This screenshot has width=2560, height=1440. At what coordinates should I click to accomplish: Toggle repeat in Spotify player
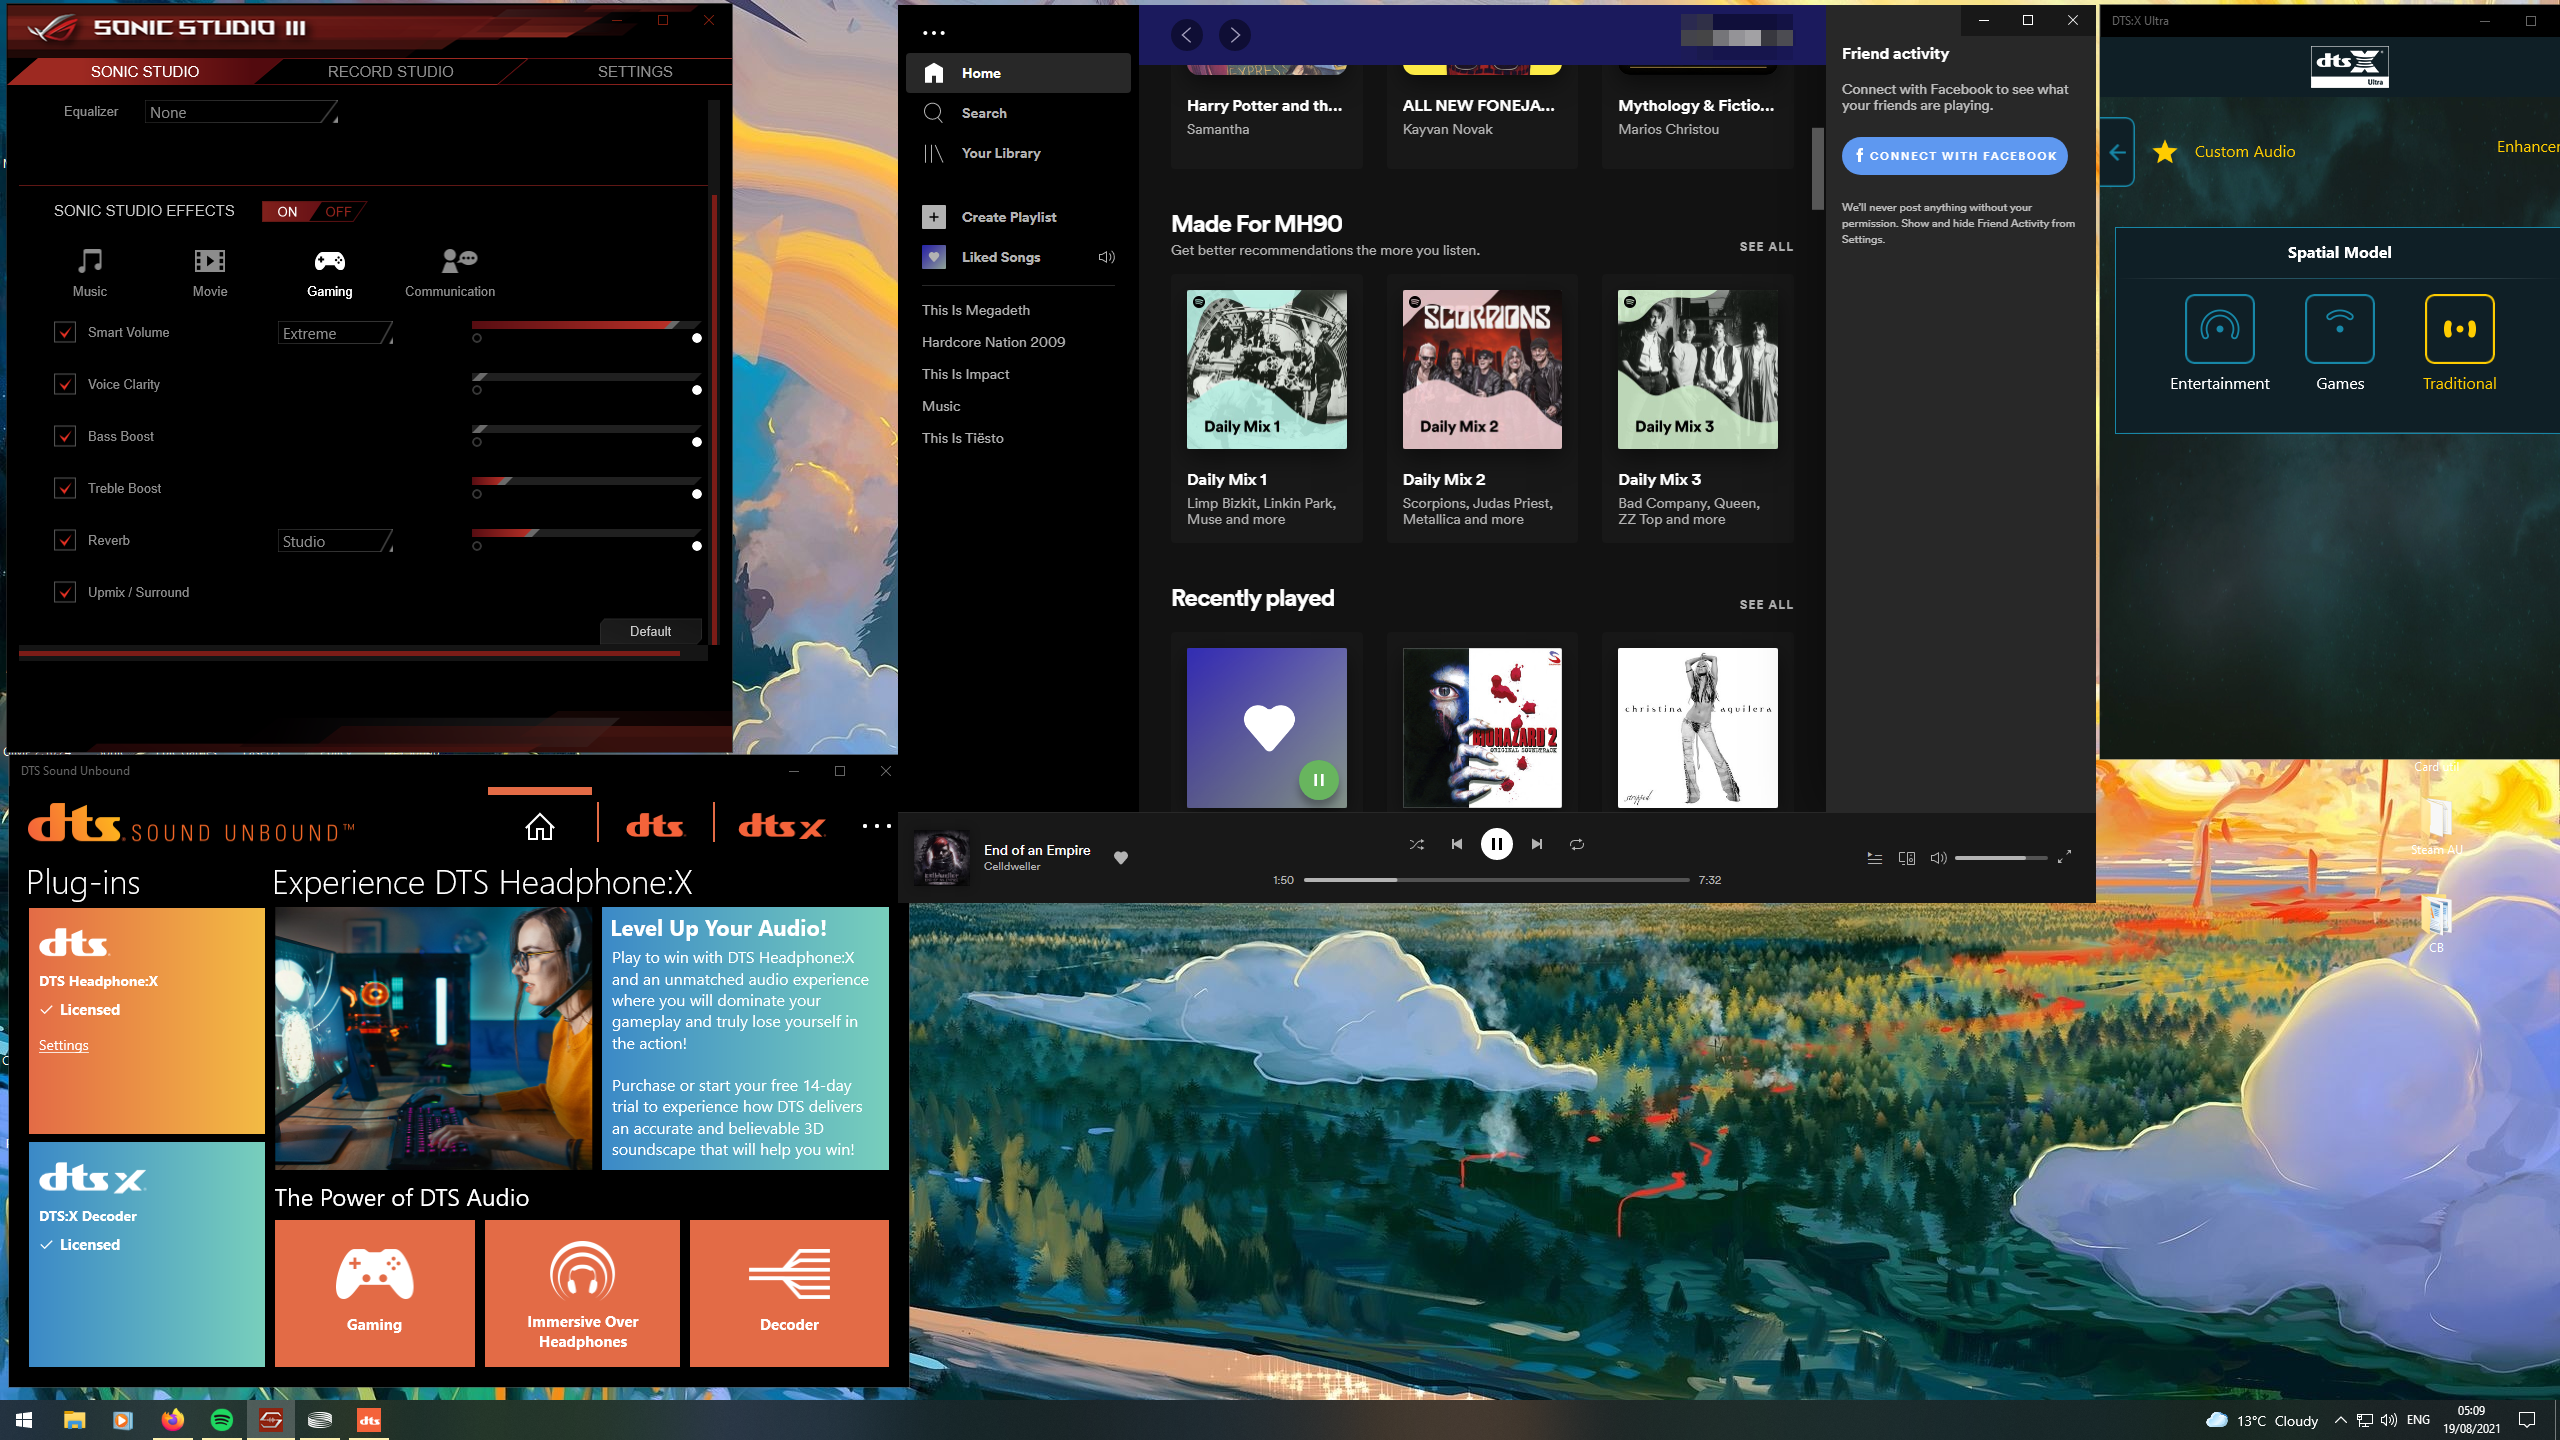pos(1577,844)
